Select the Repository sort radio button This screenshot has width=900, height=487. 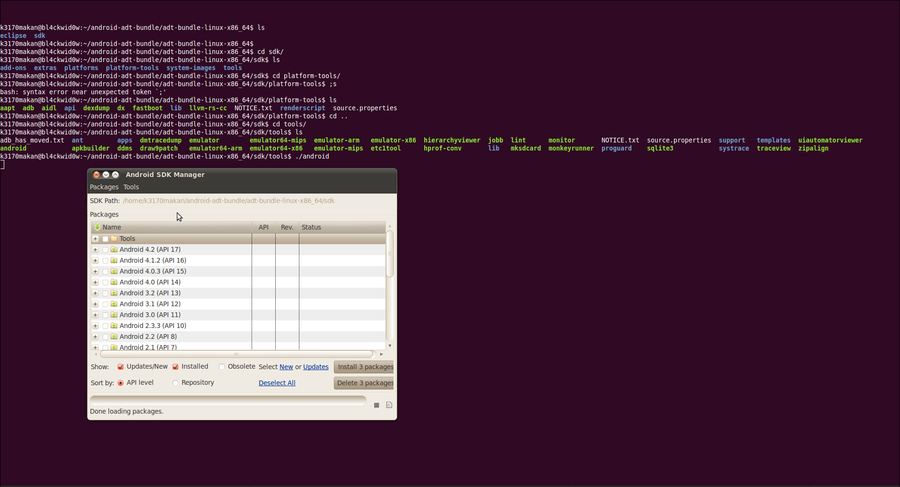click(x=176, y=383)
